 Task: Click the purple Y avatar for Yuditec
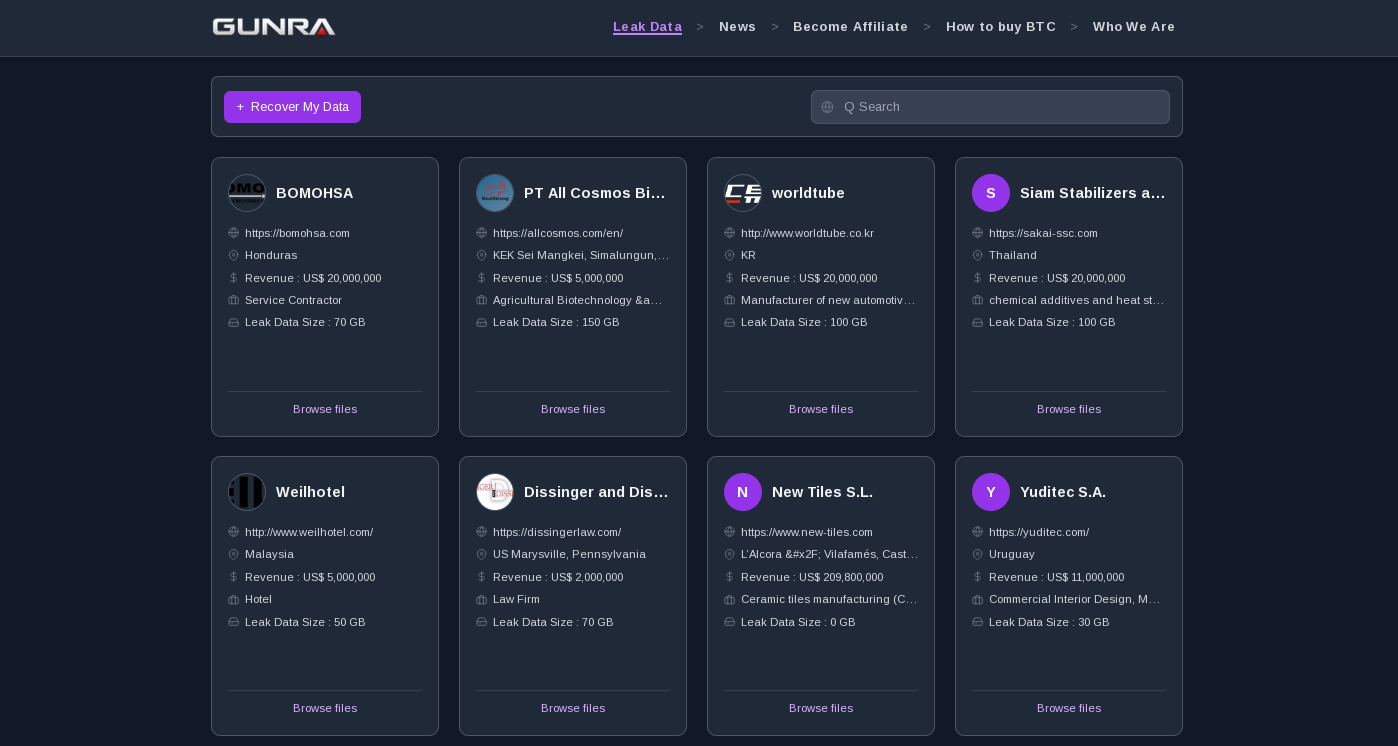(x=991, y=492)
